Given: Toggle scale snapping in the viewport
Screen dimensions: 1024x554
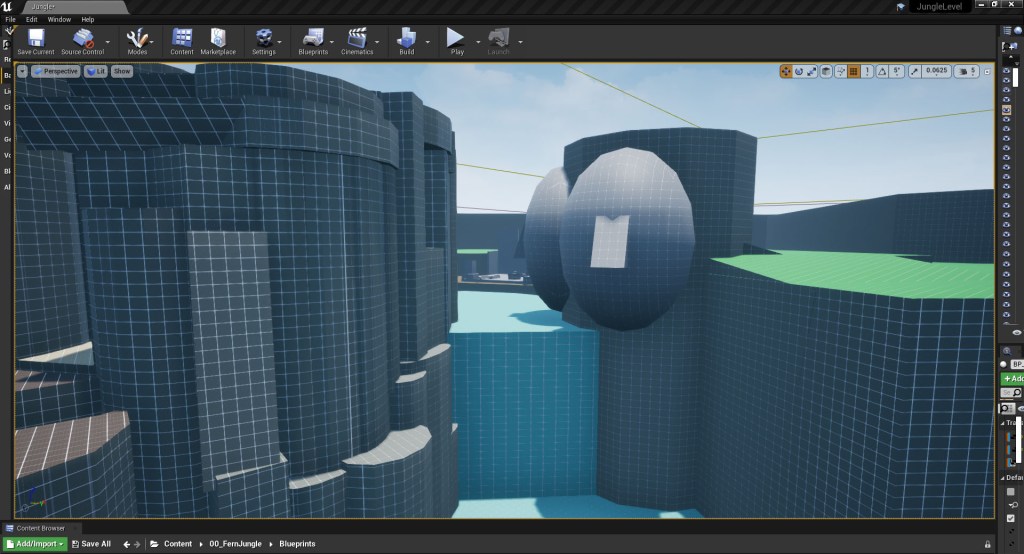Looking at the screenshot, I should [x=915, y=71].
